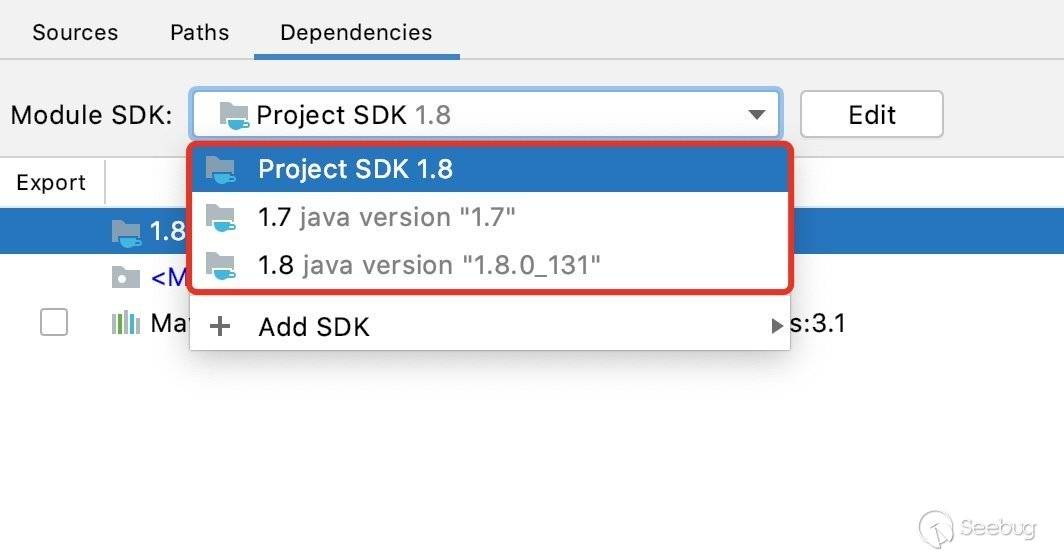This screenshot has width=1064, height=556.
Task: Click the Project SDK 1.8 folder icon in dropdown list
Action: click(221, 168)
